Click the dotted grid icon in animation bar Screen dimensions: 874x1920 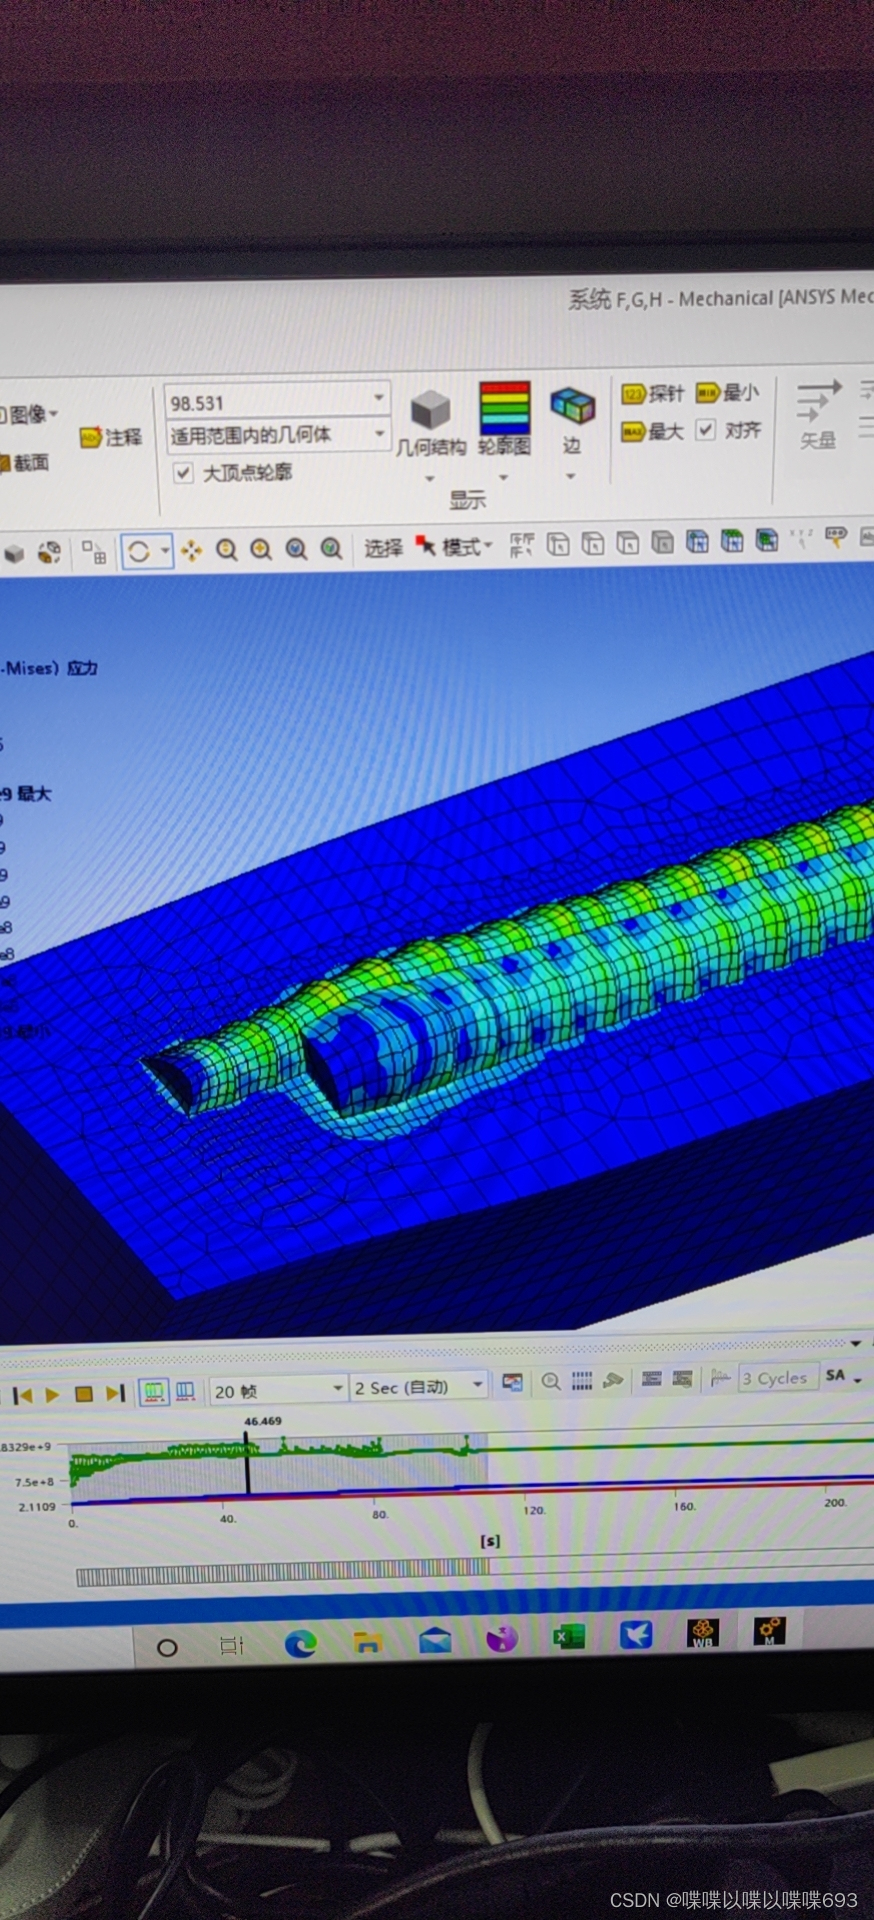click(x=582, y=1381)
